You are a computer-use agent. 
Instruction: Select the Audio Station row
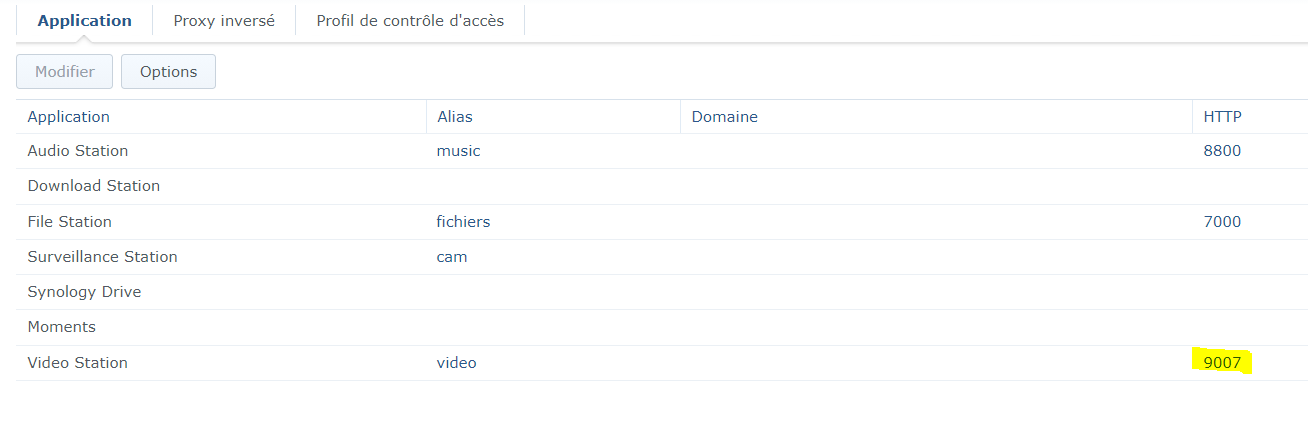[78, 151]
